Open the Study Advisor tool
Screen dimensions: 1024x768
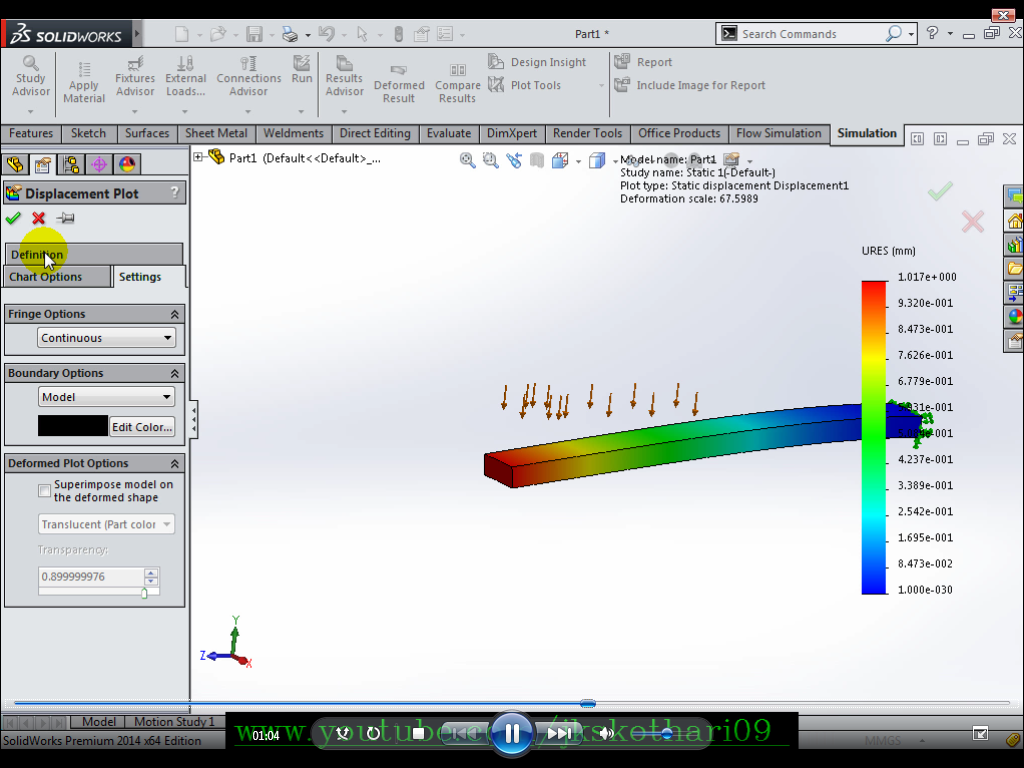(x=30, y=75)
